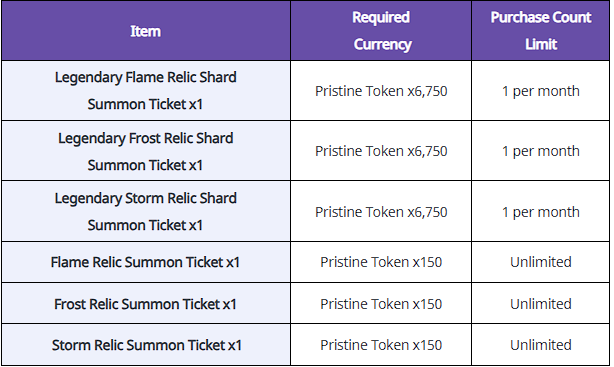
Task: Click 1 per month for Legendary Frost row
Action: [x=540, y=151]
